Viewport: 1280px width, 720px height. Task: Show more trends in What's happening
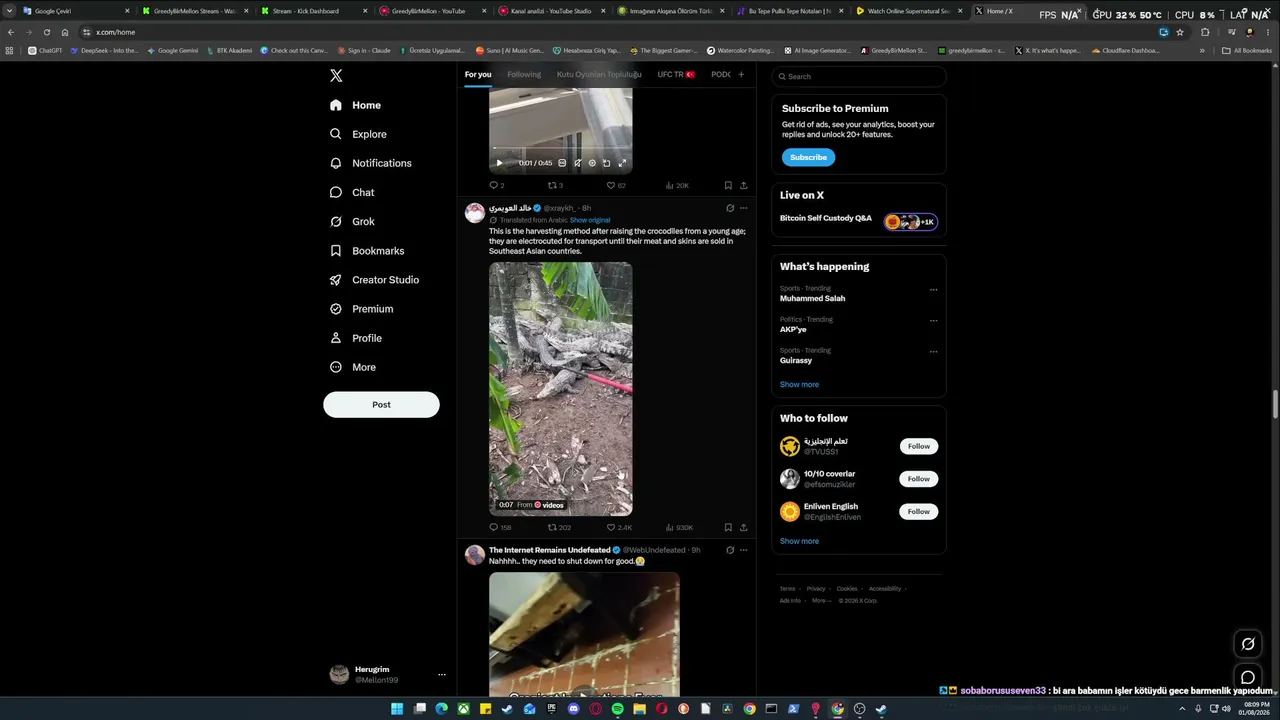tap(799, 384)
